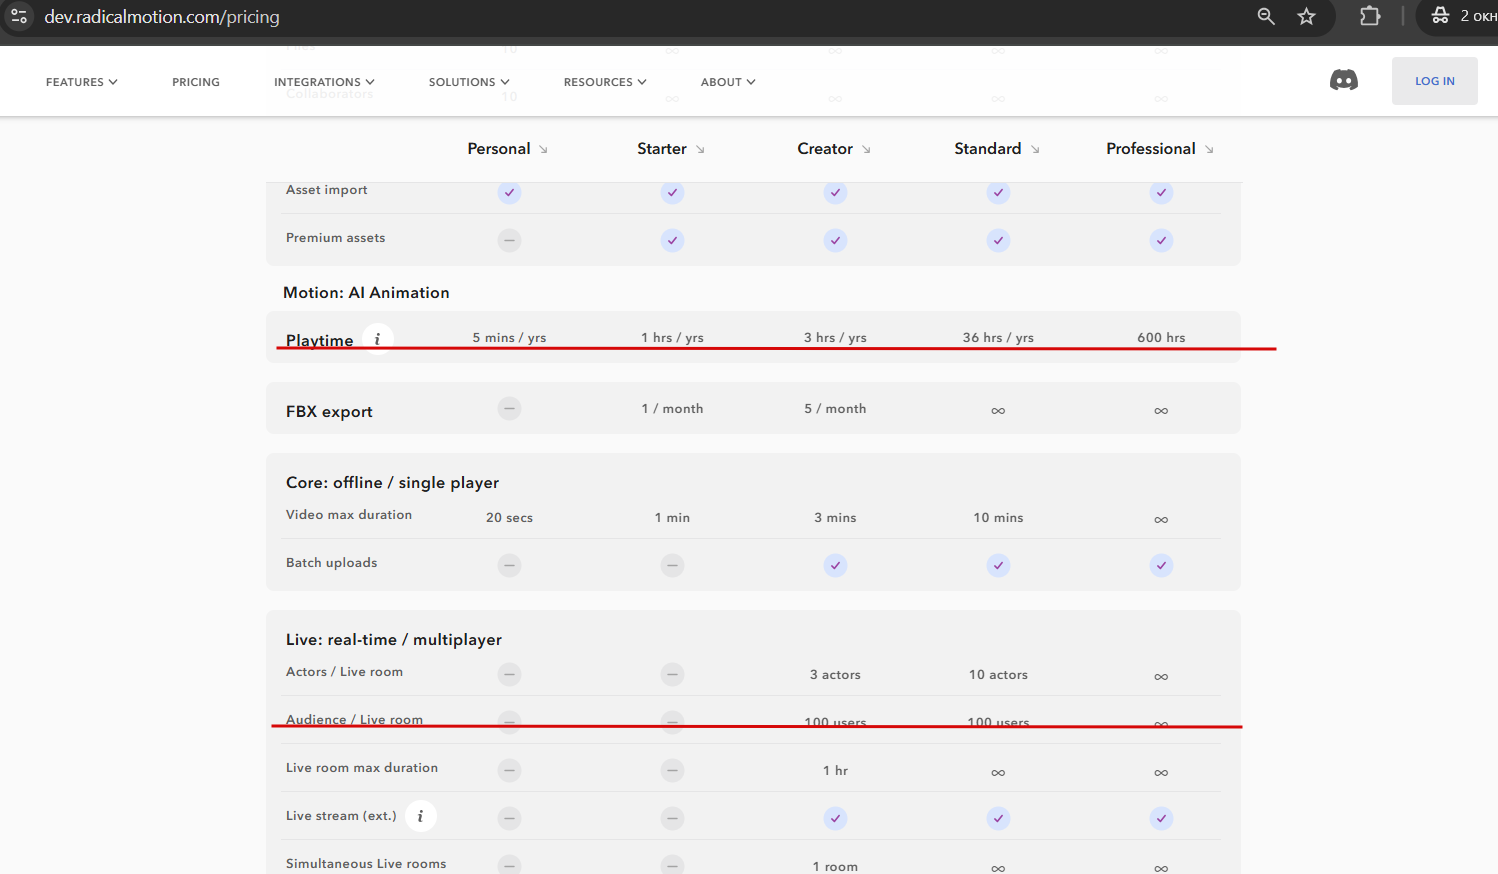Click Batch uploads checkmark for Professional

[1161, 565]
